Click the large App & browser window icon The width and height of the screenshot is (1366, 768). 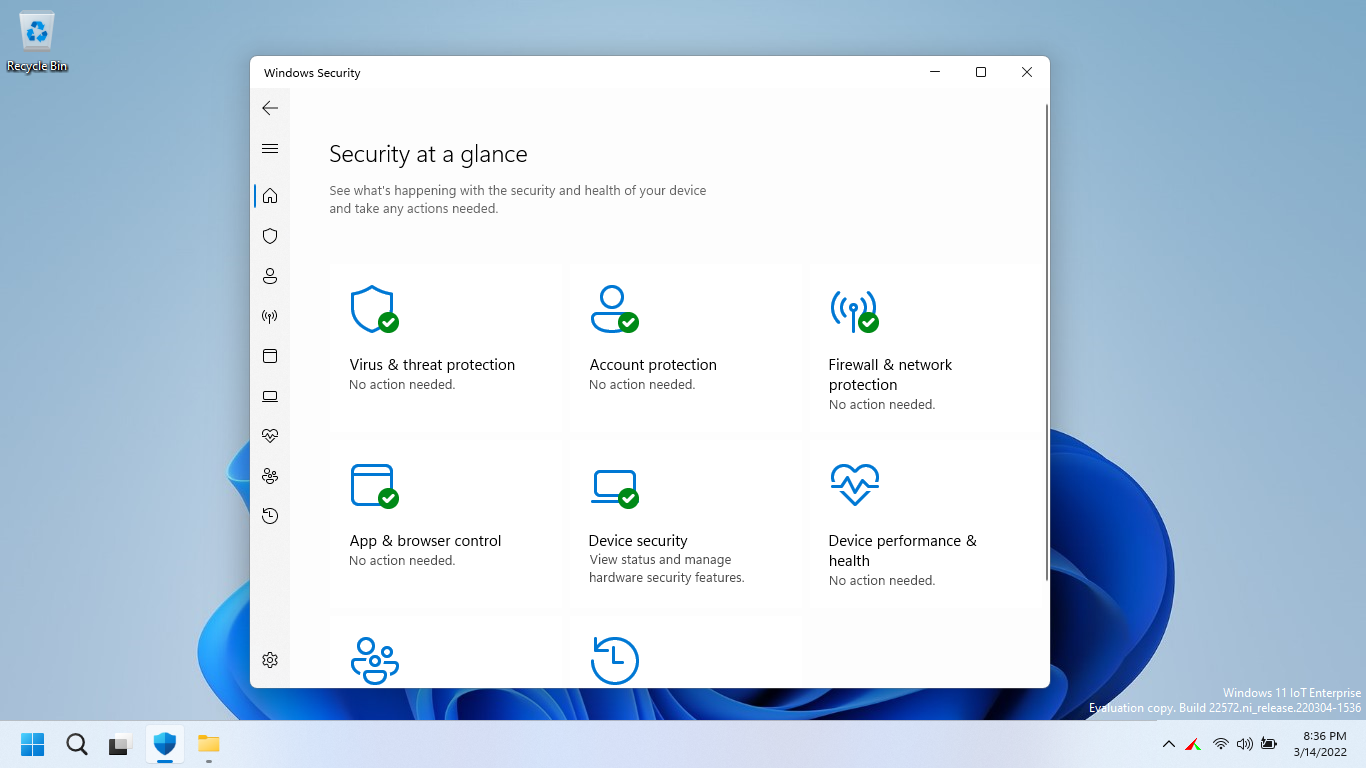click(x=374, y=486)
